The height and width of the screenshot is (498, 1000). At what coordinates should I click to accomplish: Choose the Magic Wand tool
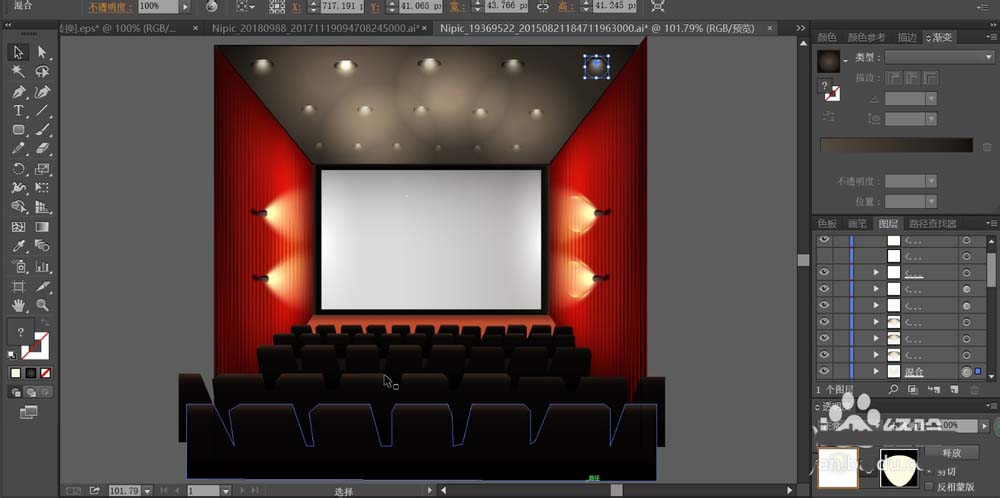coord(18,71)
